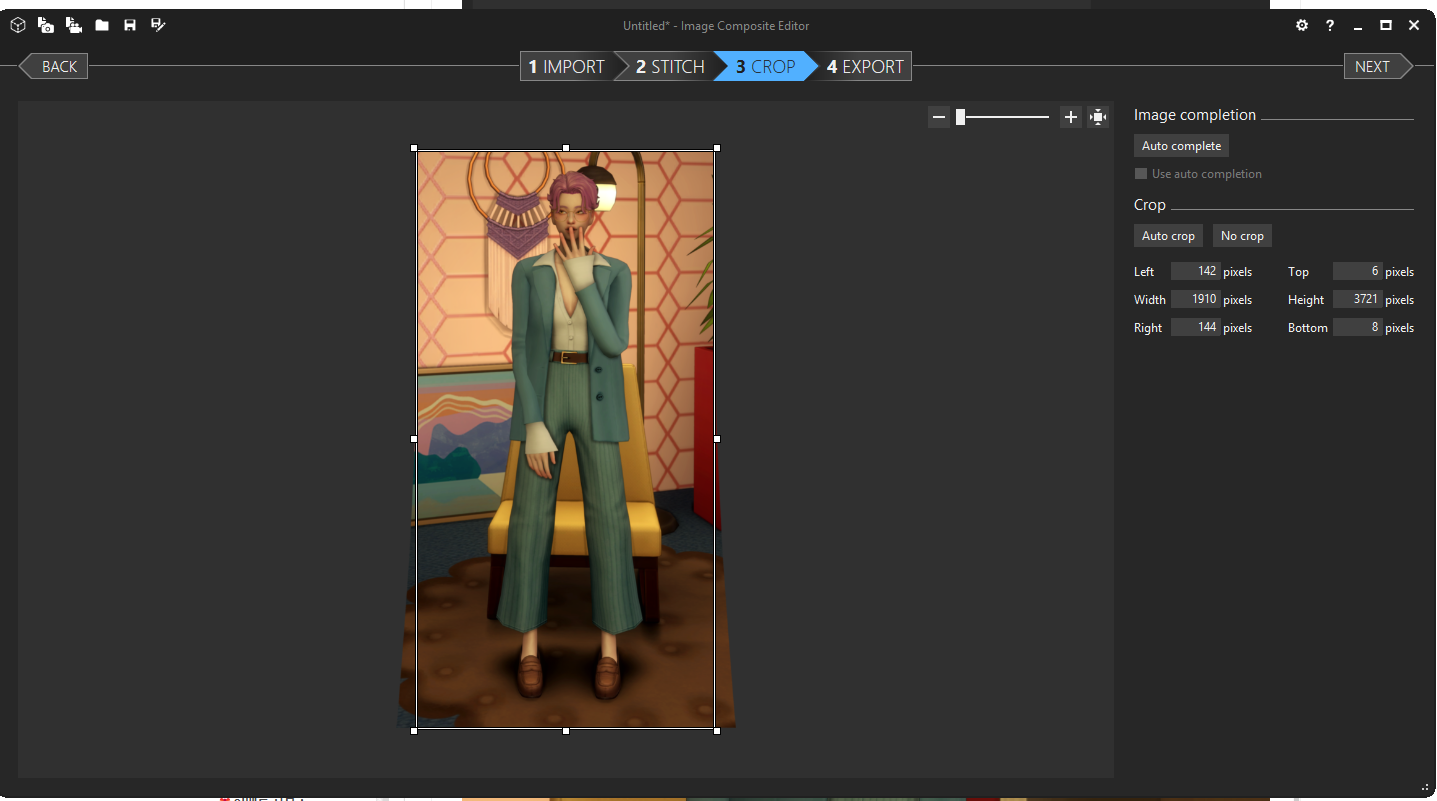Enable Use auto completion checkbox
The height and width of the screenshot is (801, 1437).
[x=1141, y=174]
